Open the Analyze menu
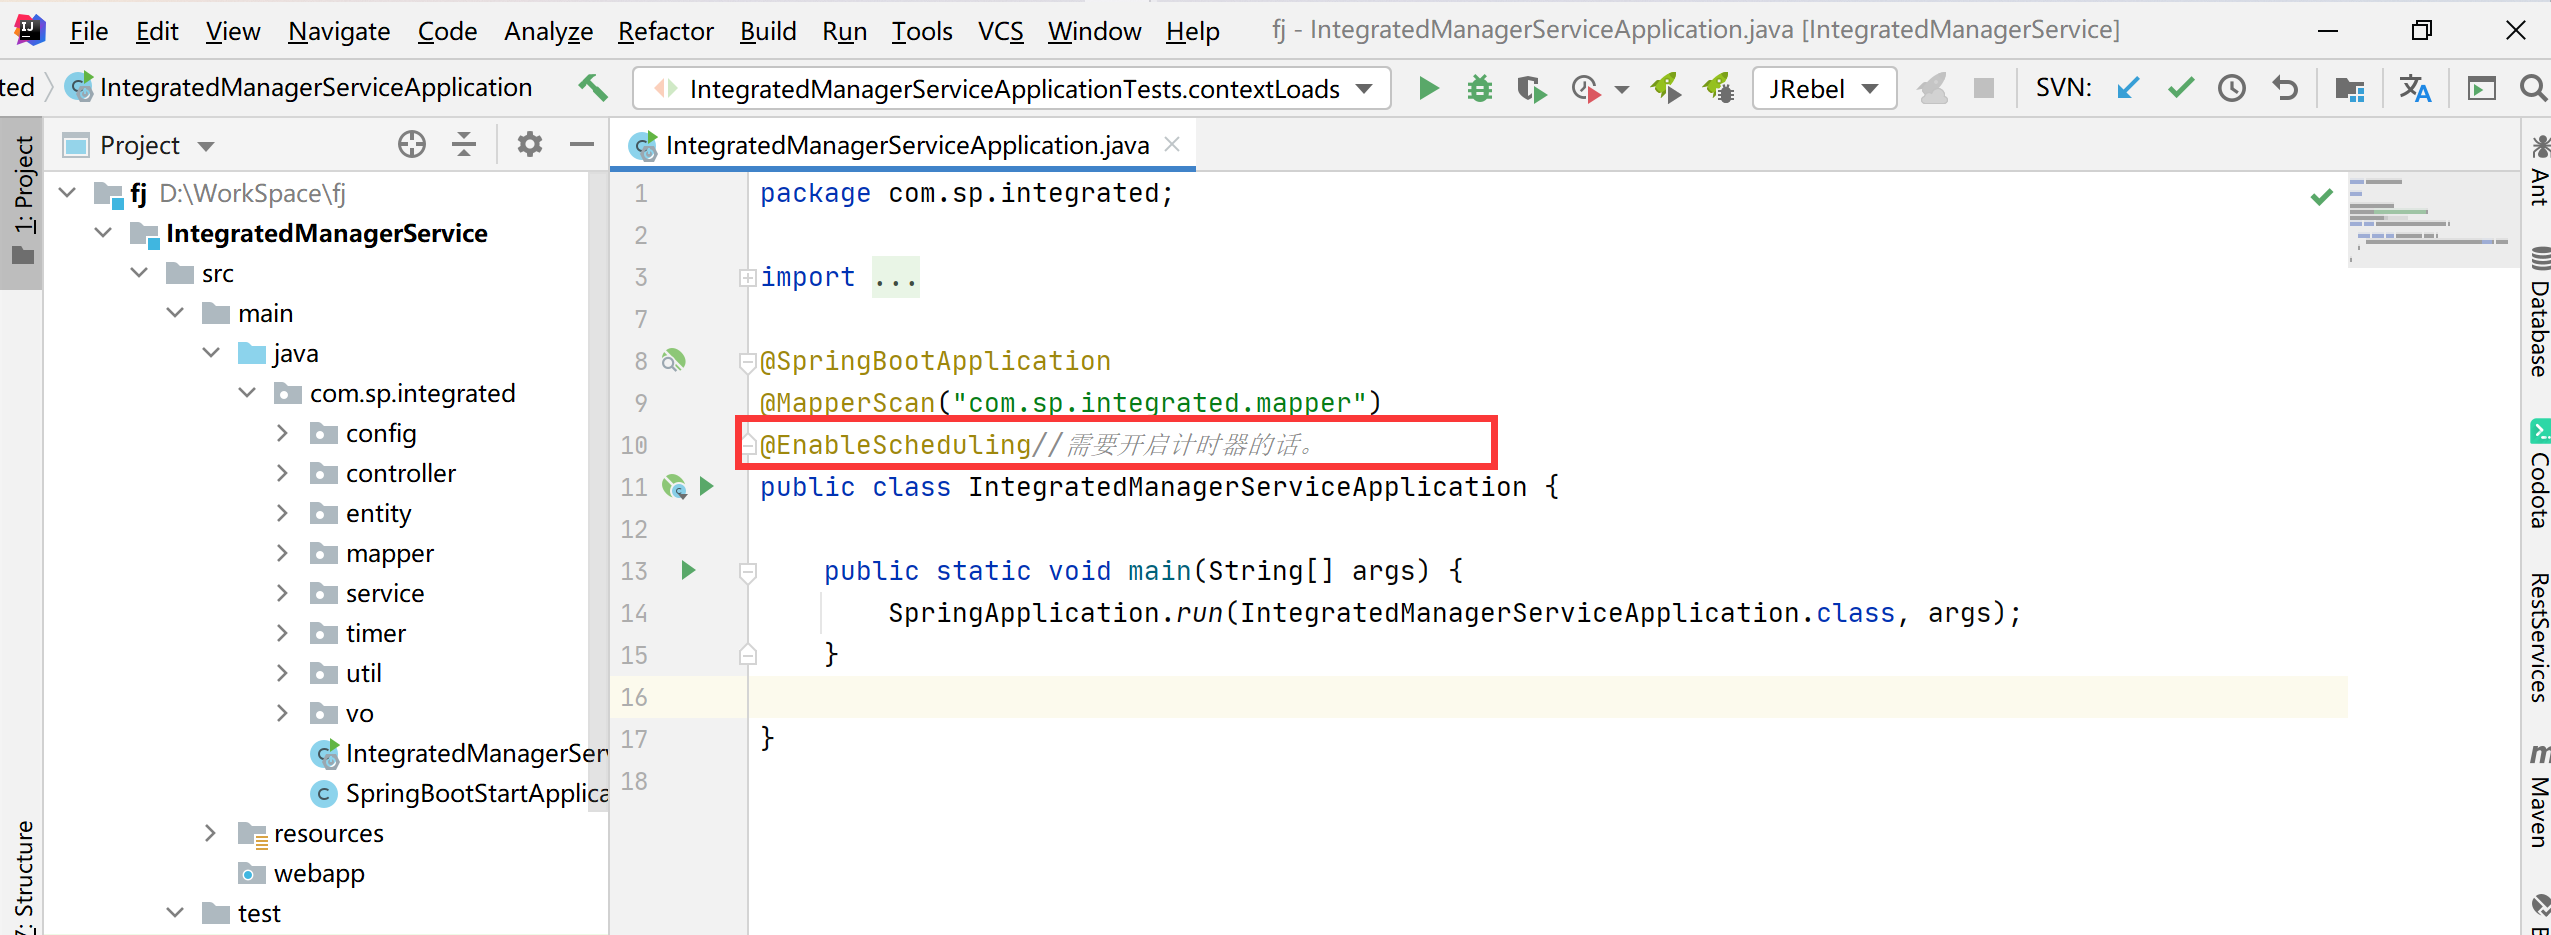This screenshot has width=2551, height=935. pyautogui.click(x=548, y=31)
